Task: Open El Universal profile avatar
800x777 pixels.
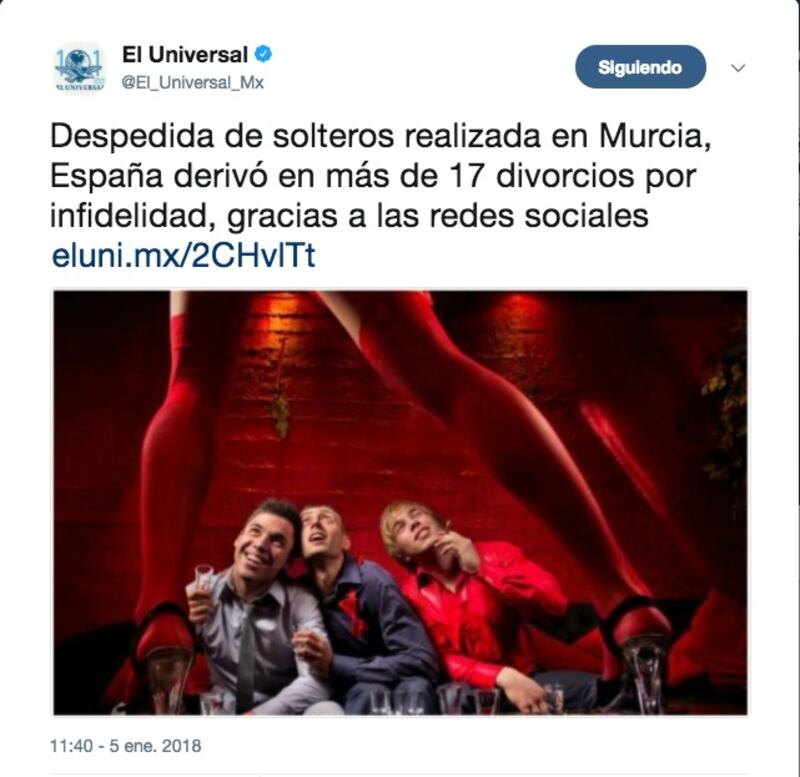Action: [x=79, y=67]
